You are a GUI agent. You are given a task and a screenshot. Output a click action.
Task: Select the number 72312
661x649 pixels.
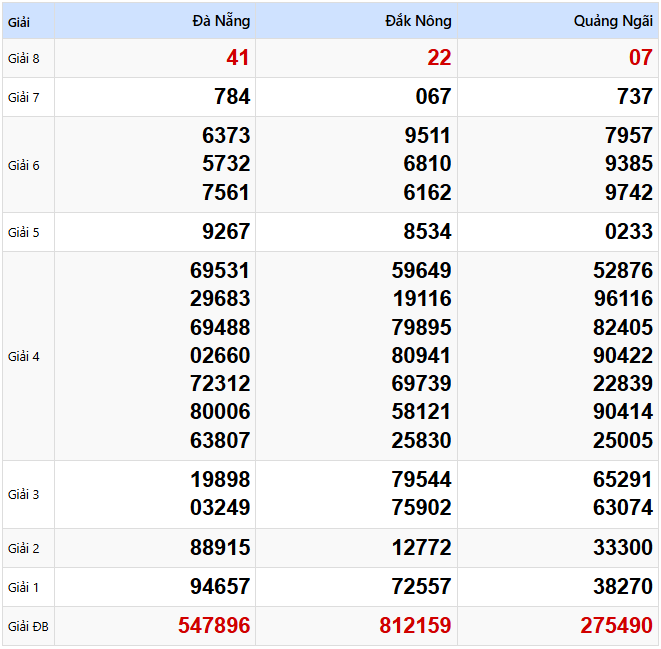click(x=220, y=384)
